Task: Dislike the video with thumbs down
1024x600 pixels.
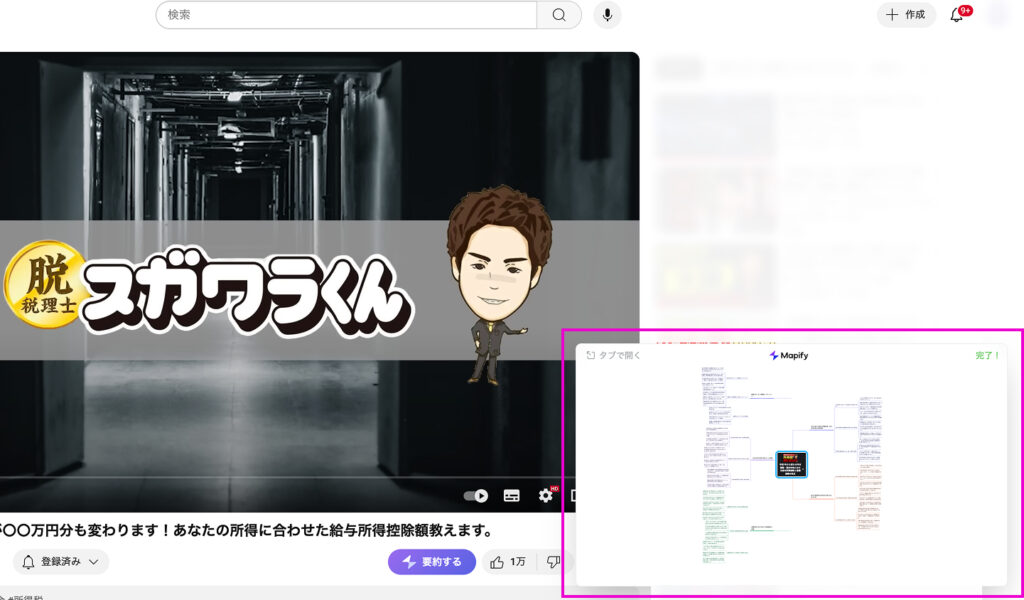Action: [x=553, y=562]
